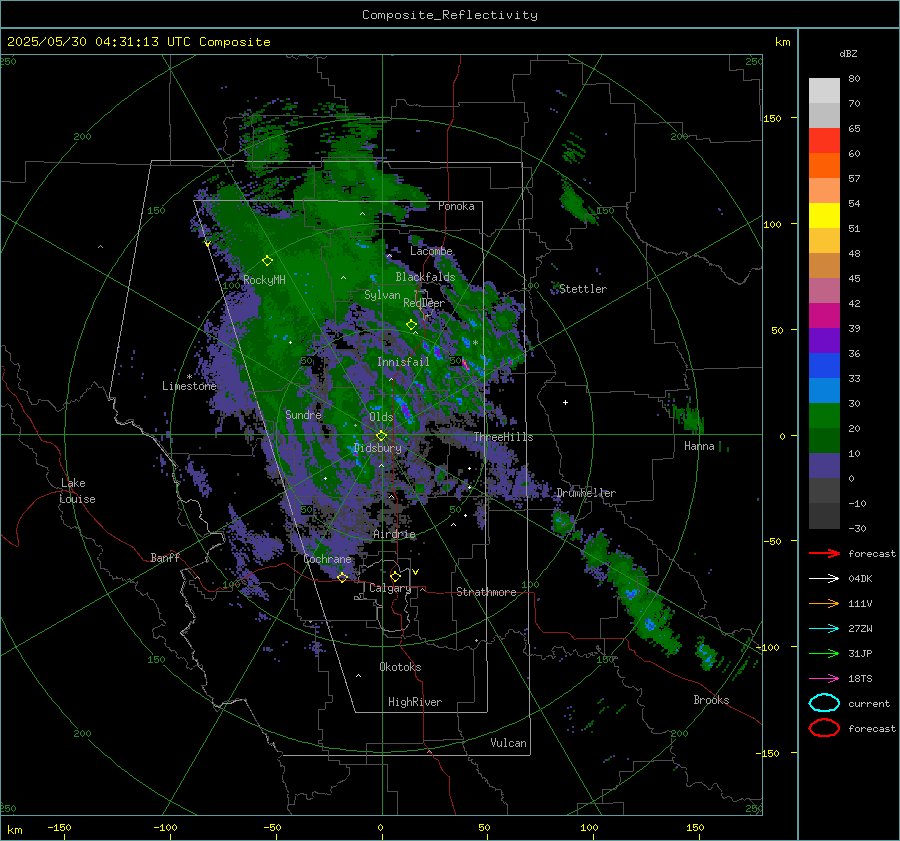Click the Strathmore label
The width and height of the screenshot is (900, 841).
[486, 592]
